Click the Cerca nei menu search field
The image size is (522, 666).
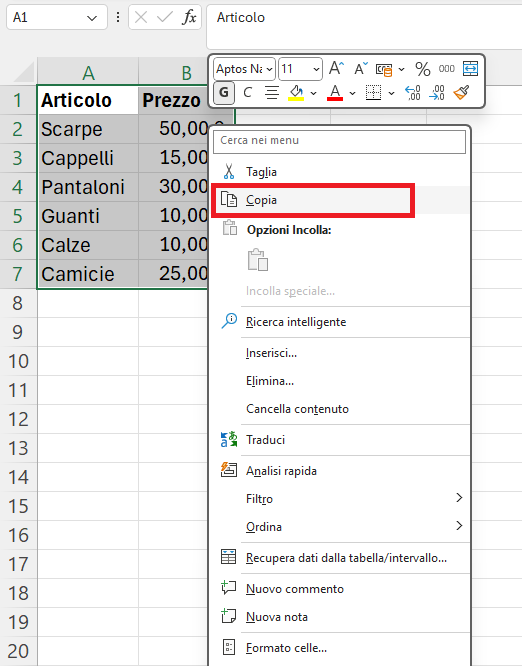tap(339, 141)
